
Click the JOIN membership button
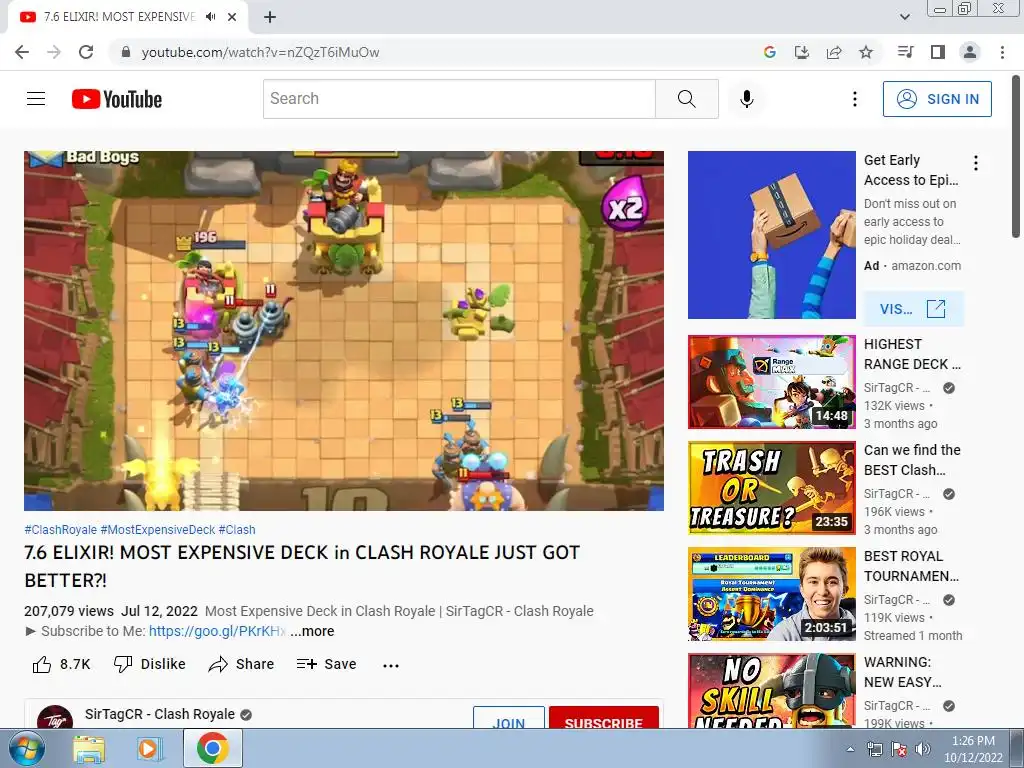coord(509,718)
